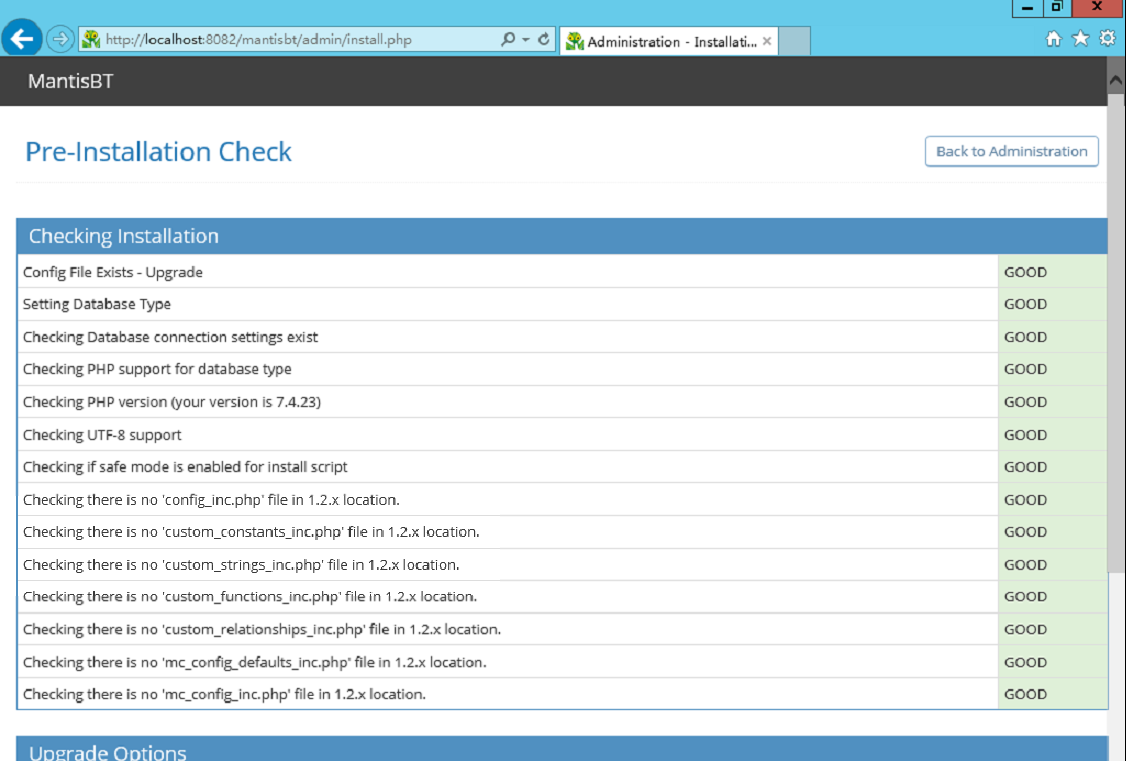Click the page scrollbar up arrow
This screenshot has height=761, width=1126.
click(1116, 80)
